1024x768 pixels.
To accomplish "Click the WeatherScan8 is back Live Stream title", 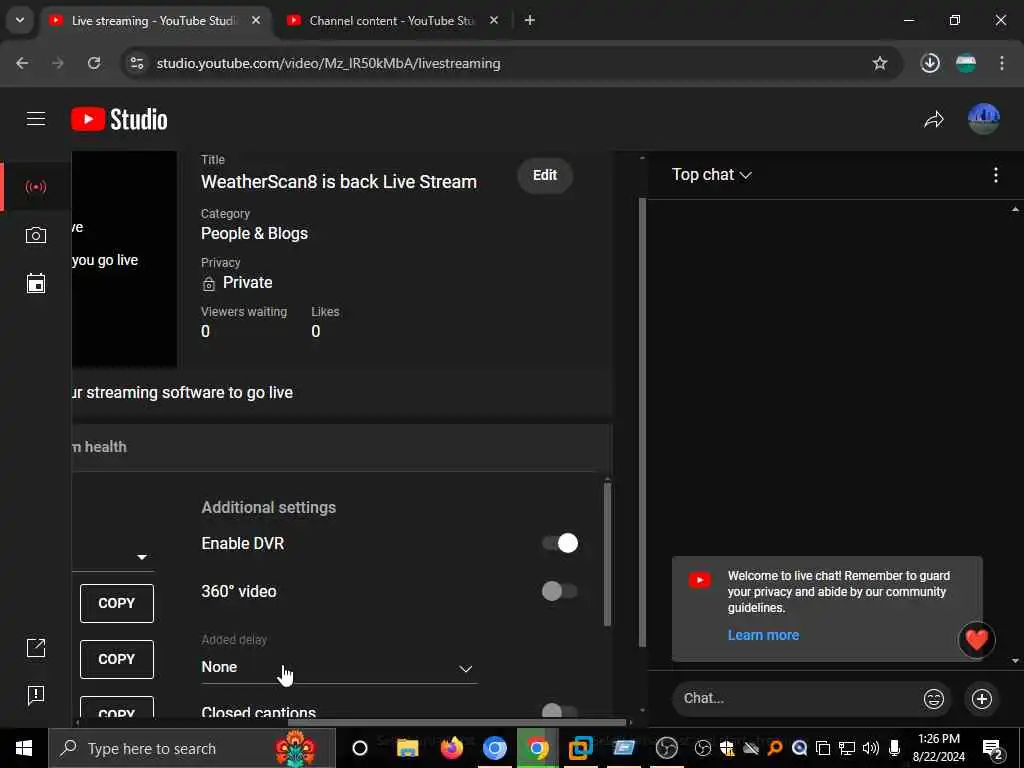I will click(x=339, y=182).
